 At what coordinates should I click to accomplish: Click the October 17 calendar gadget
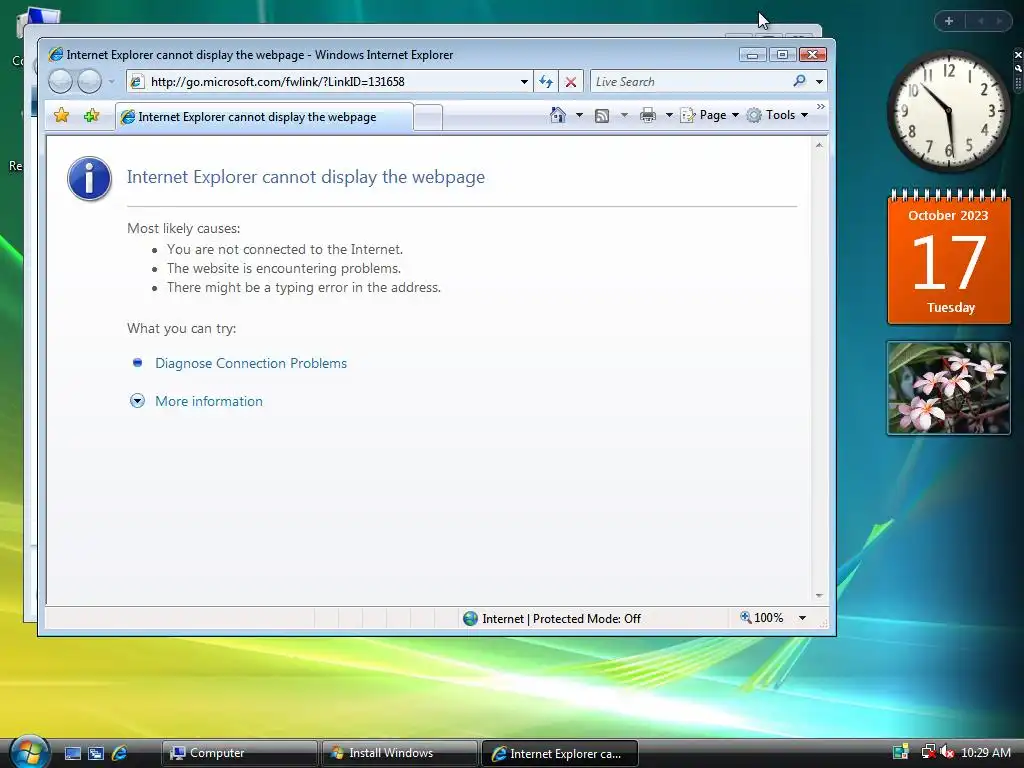949,257
